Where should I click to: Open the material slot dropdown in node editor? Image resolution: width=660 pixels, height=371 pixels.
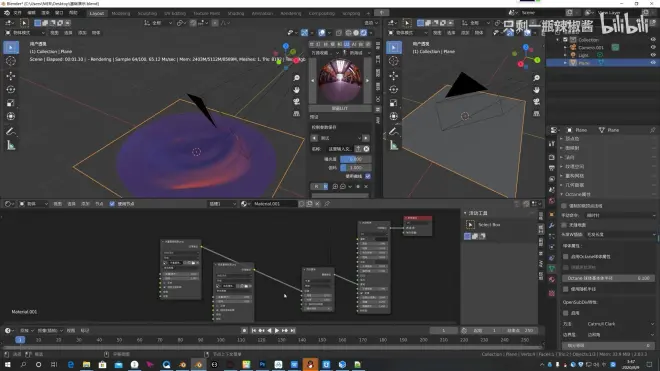tap(222, 204)
